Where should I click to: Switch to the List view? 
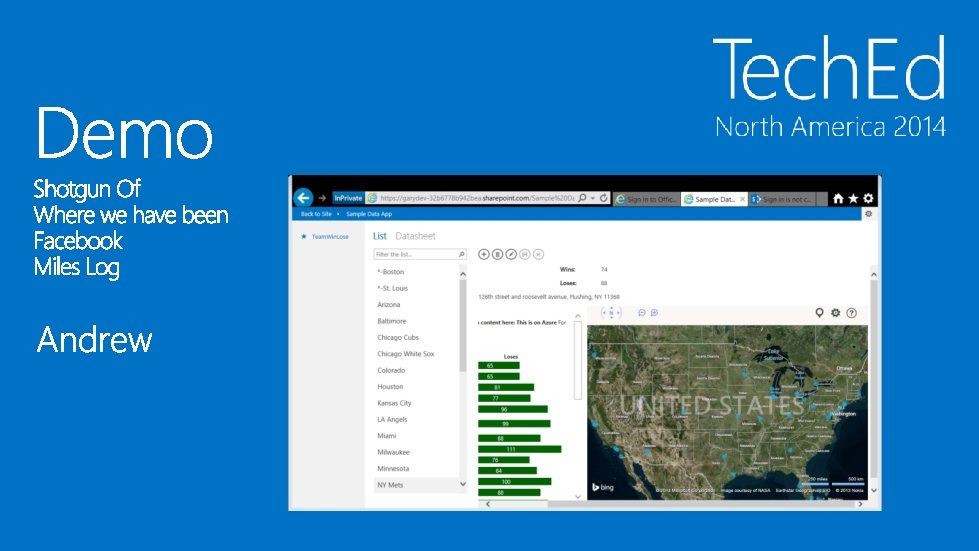380,236
